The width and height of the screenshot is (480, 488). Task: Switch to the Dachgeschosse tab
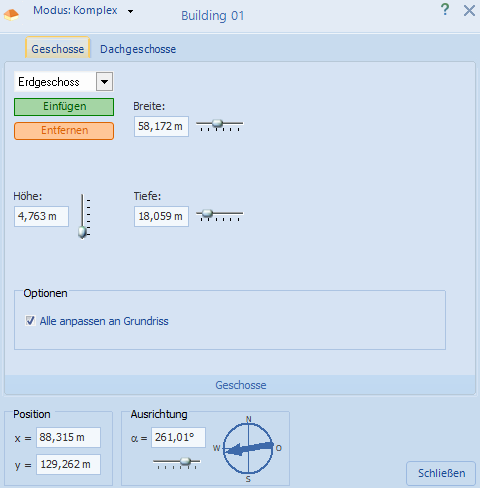pyautogui.click(x=138, y=49)
